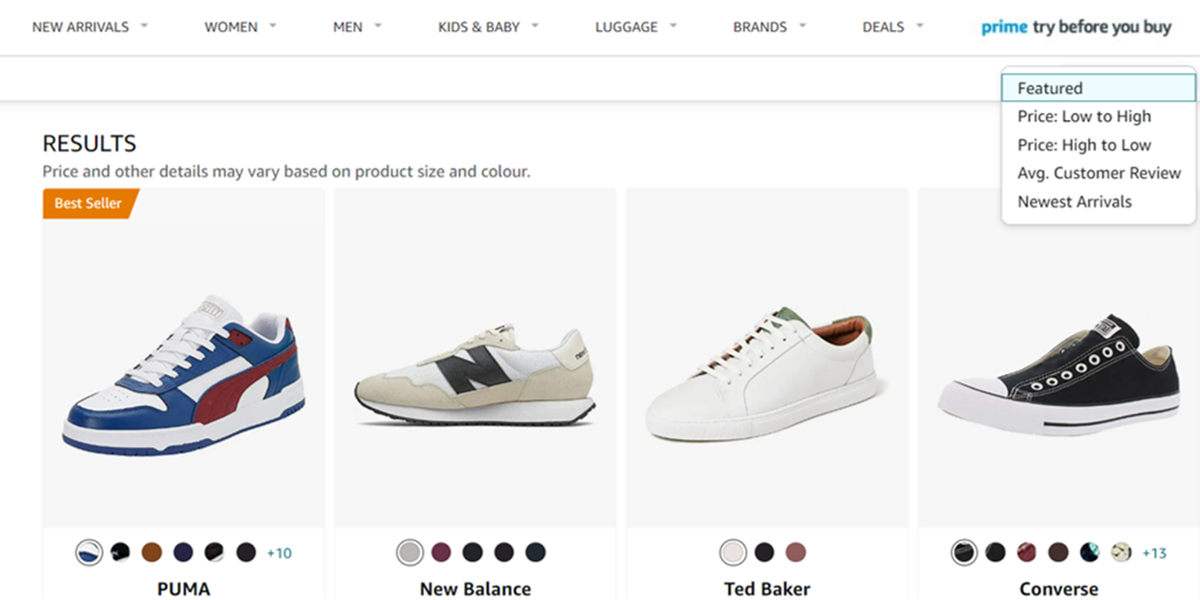This screenshot has height=600, width=1200.
Task: Expand the WOMEN category dropdown
Action: pos(232,27)
